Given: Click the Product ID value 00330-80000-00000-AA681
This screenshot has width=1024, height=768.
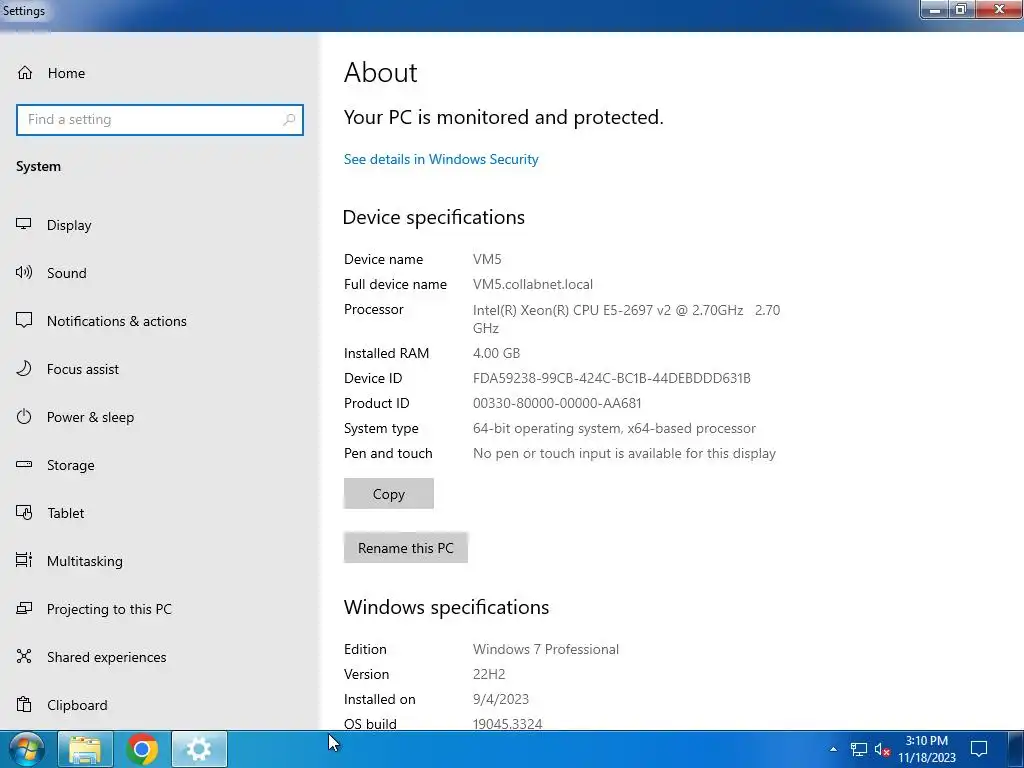Looking at the screenshot, I should click(557, 404).
